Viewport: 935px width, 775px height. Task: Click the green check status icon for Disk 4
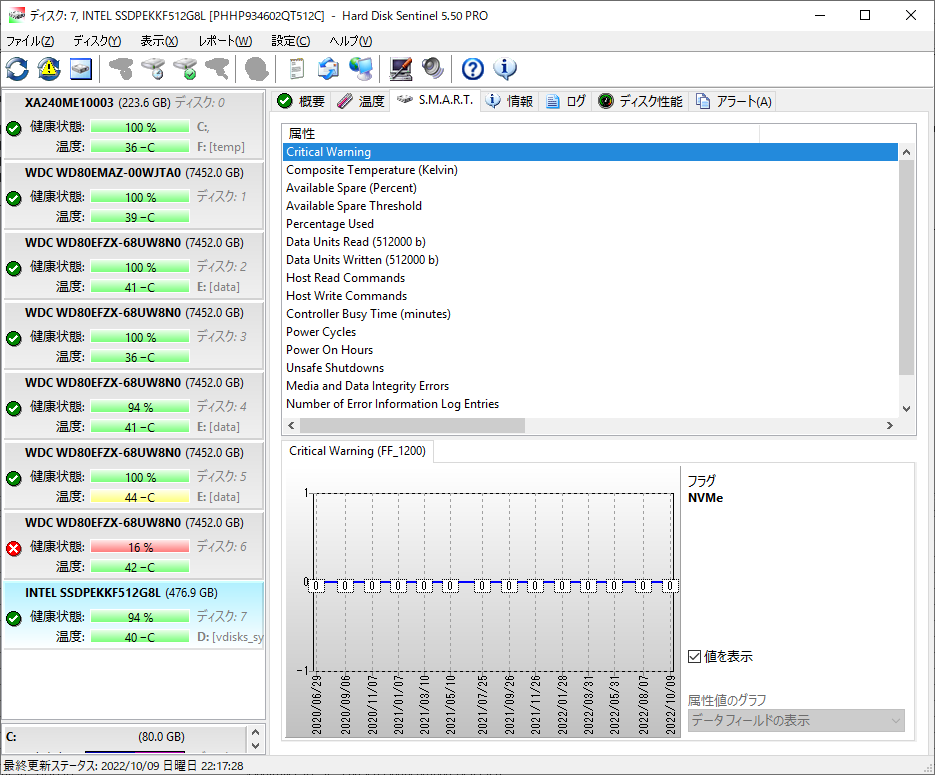(x=14, y=408)
